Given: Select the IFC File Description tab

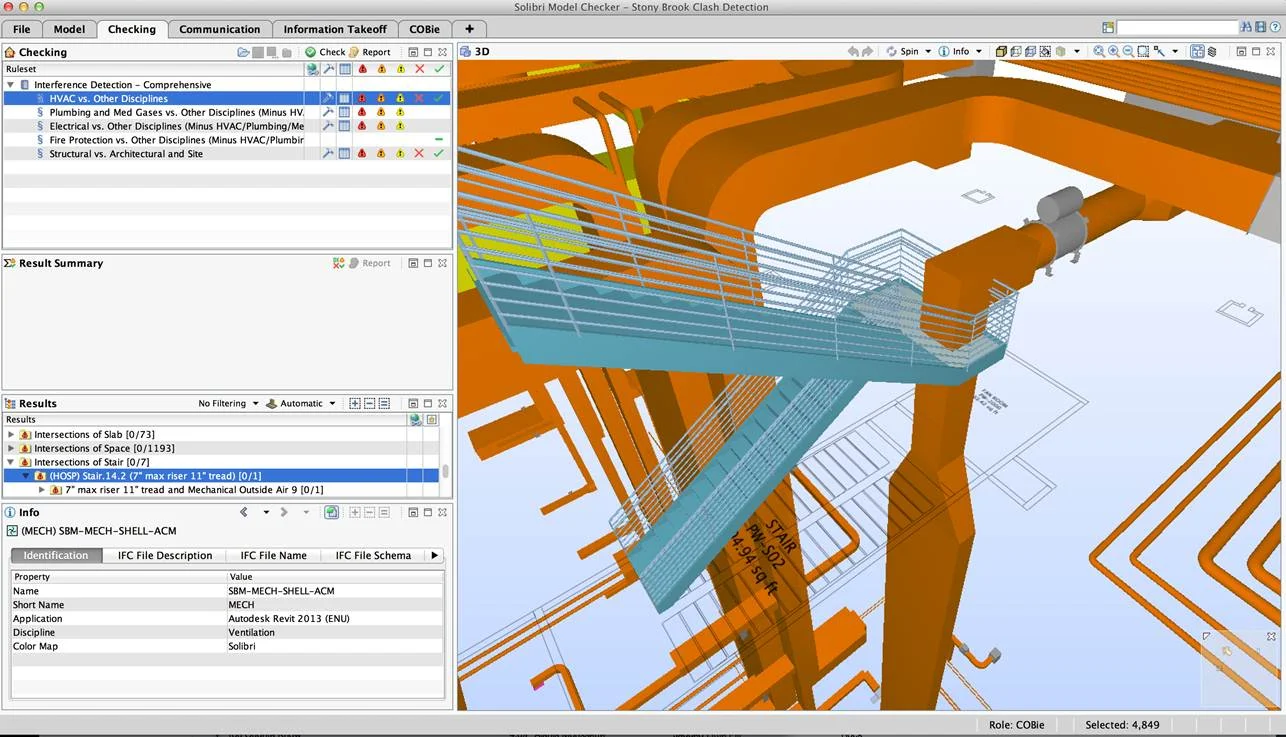Looking at the screenshot, I should pos(165,555).
